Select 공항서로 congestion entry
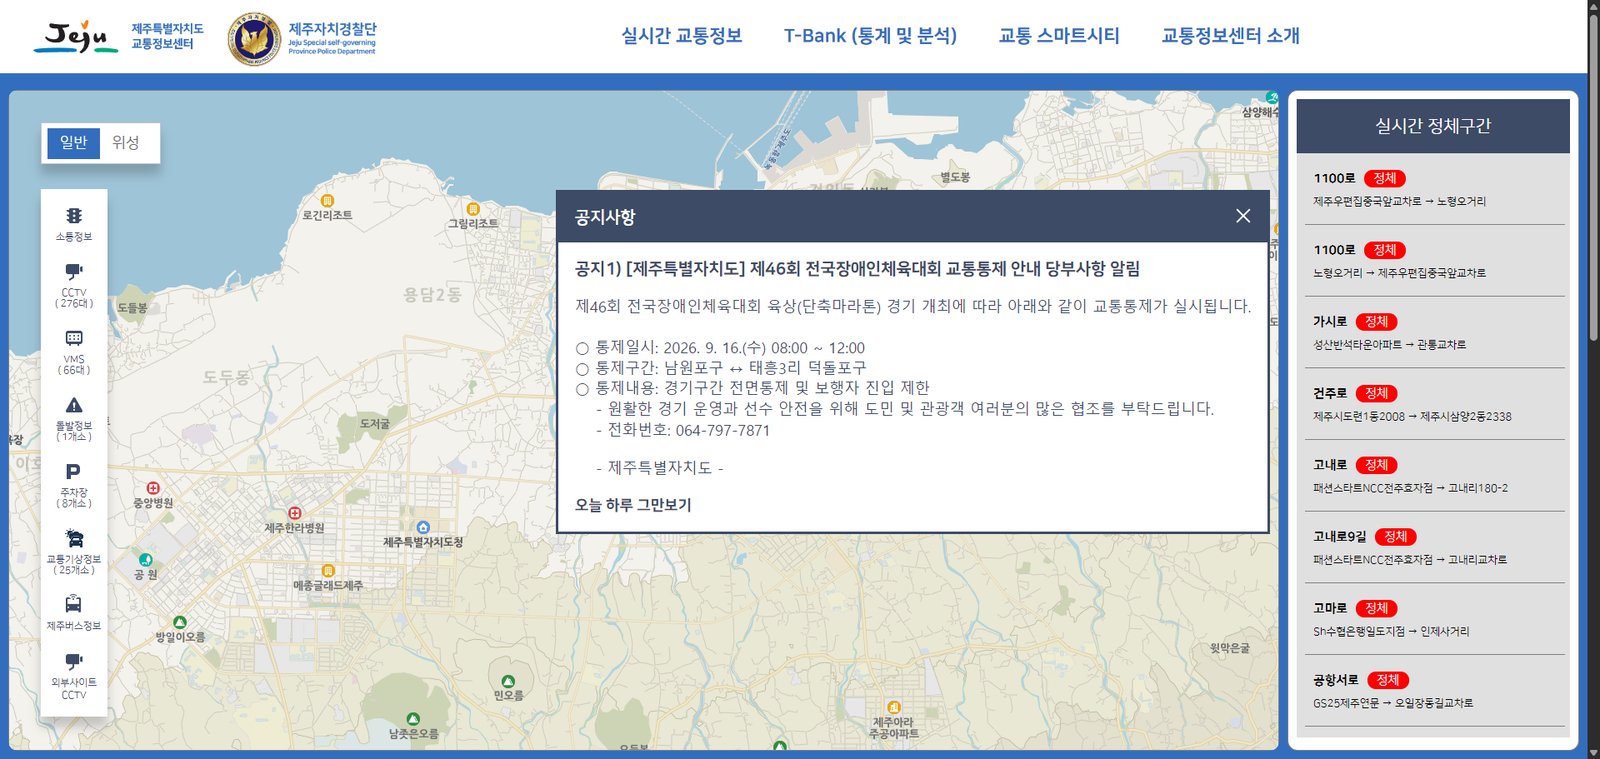Viewport: 1600px width, 759px height. (x=1433, y=691)
